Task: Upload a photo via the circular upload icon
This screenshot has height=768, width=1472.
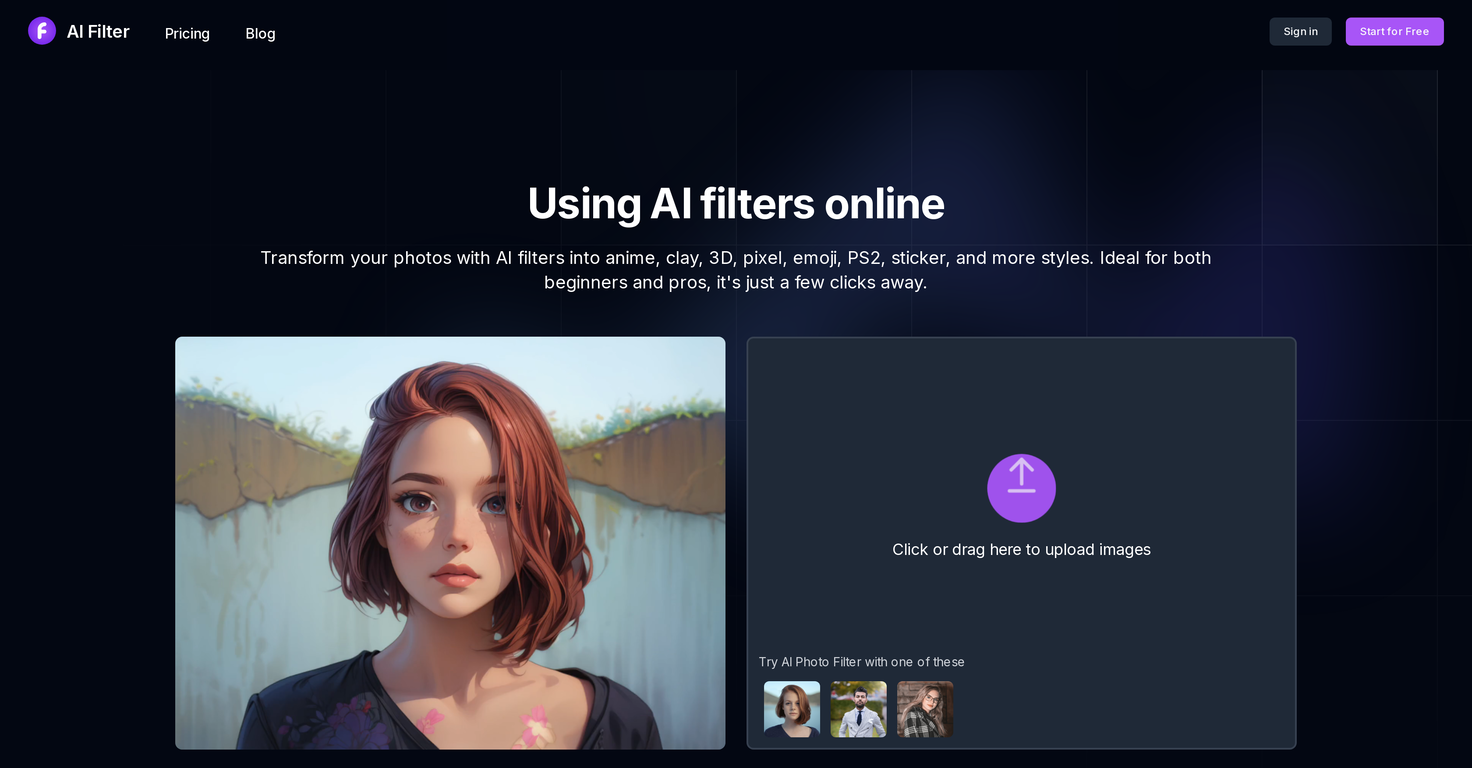Action: (x=1021, y=488)
